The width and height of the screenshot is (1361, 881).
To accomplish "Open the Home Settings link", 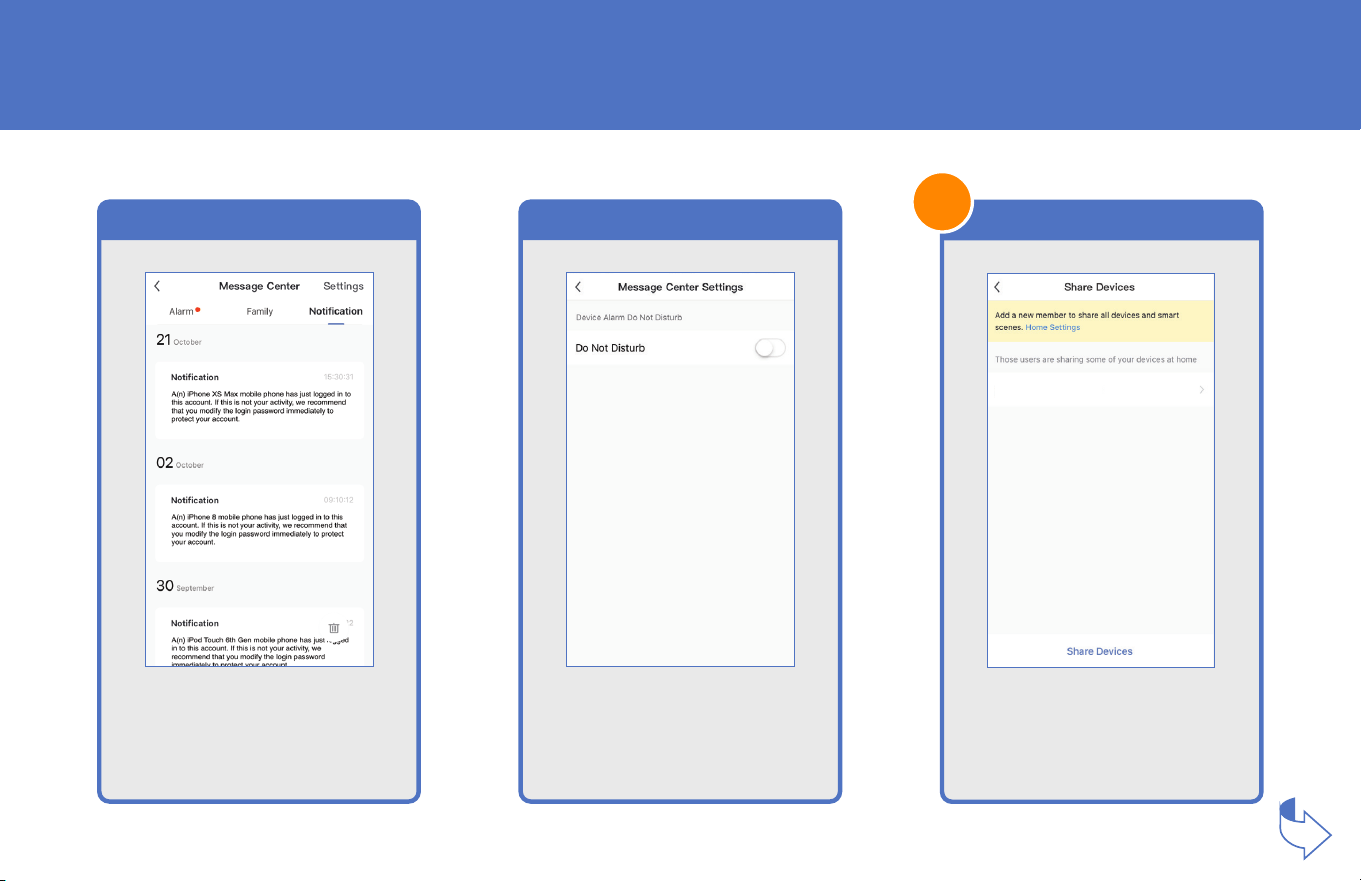I will (x=1052, y=327).
